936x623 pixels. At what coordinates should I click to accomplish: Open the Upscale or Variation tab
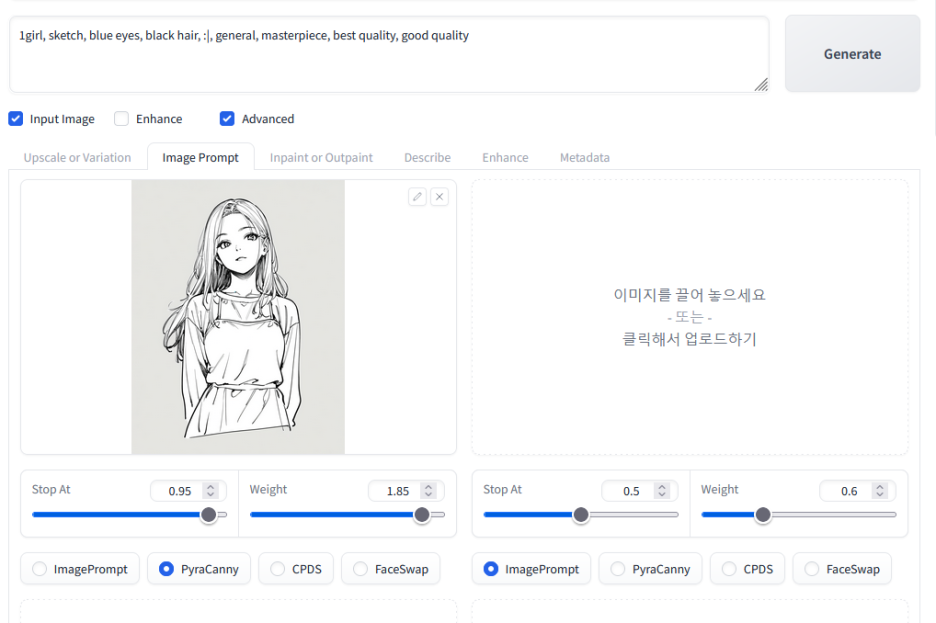(x=78, y=158)
